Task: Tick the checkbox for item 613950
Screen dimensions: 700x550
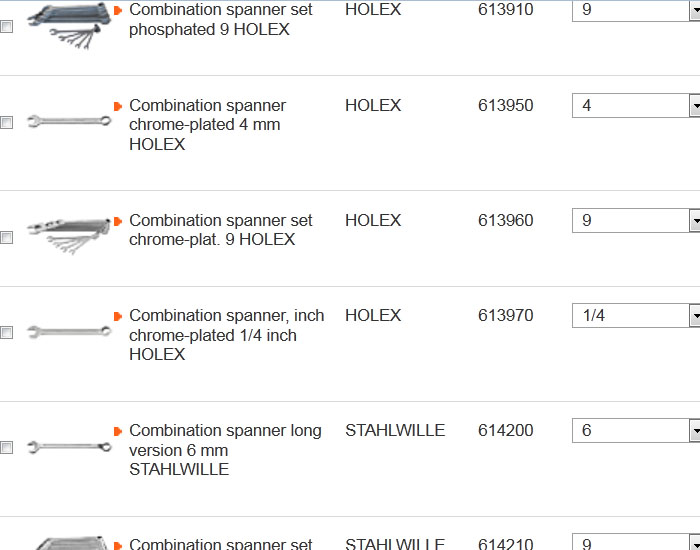Action: pyautogui.click(x=7, y=123)
